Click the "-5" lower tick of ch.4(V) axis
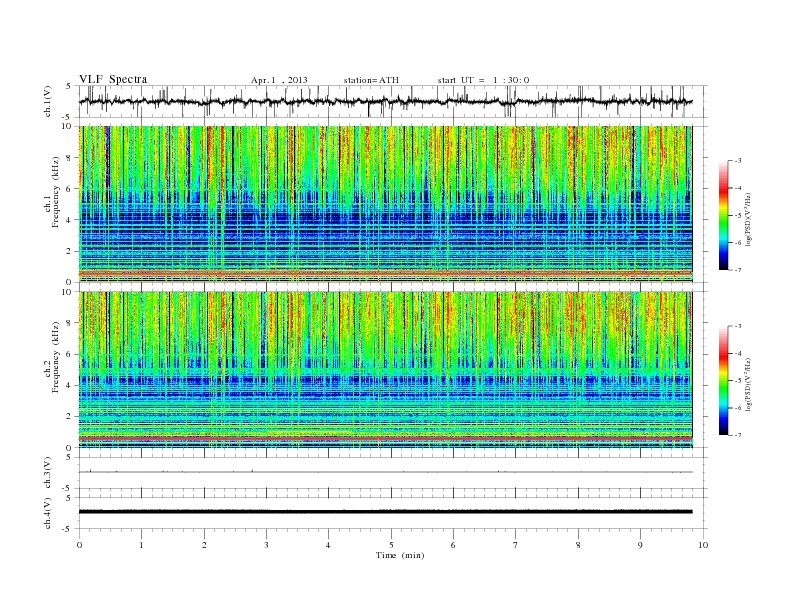The image size is (792, 612). [x=67, y=529]
